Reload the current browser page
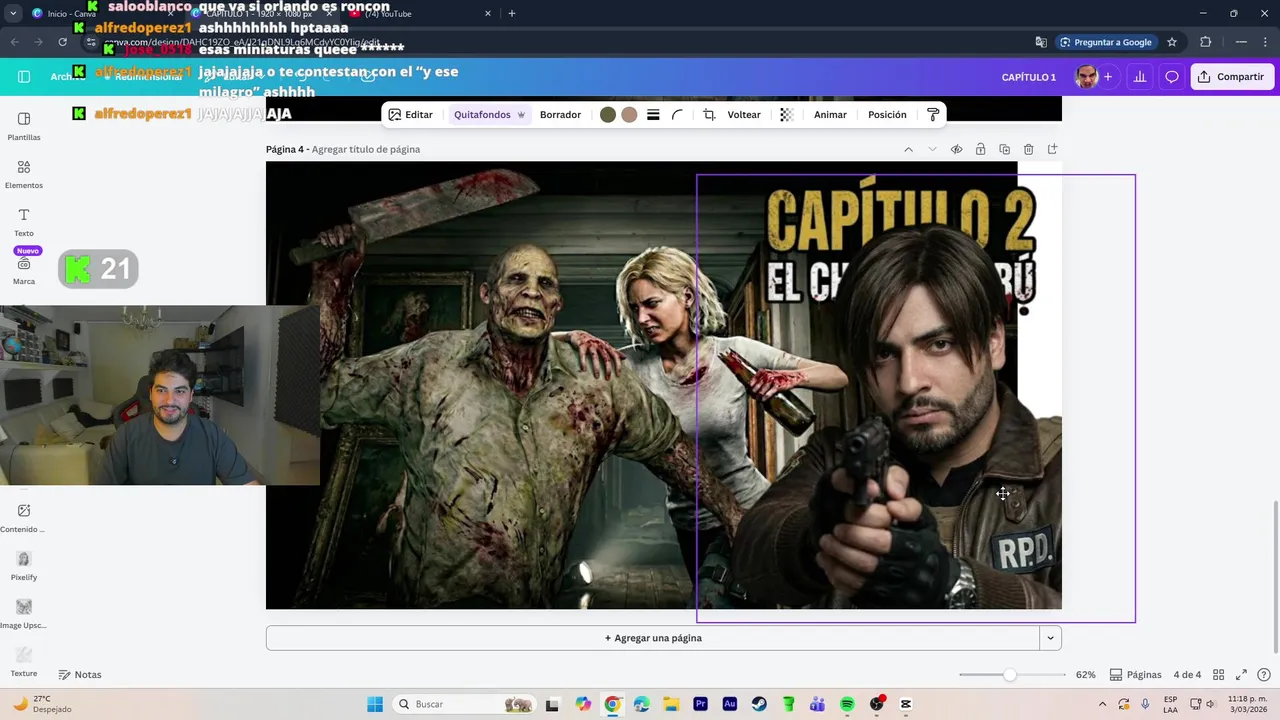 (x=62, y=42)
